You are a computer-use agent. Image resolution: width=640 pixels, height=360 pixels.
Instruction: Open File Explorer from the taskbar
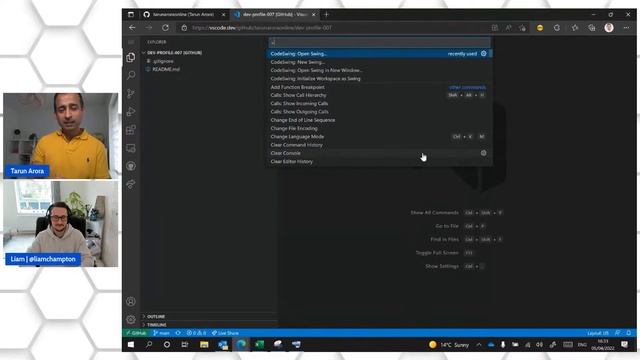pyautogui.click(x=204, y=345)
